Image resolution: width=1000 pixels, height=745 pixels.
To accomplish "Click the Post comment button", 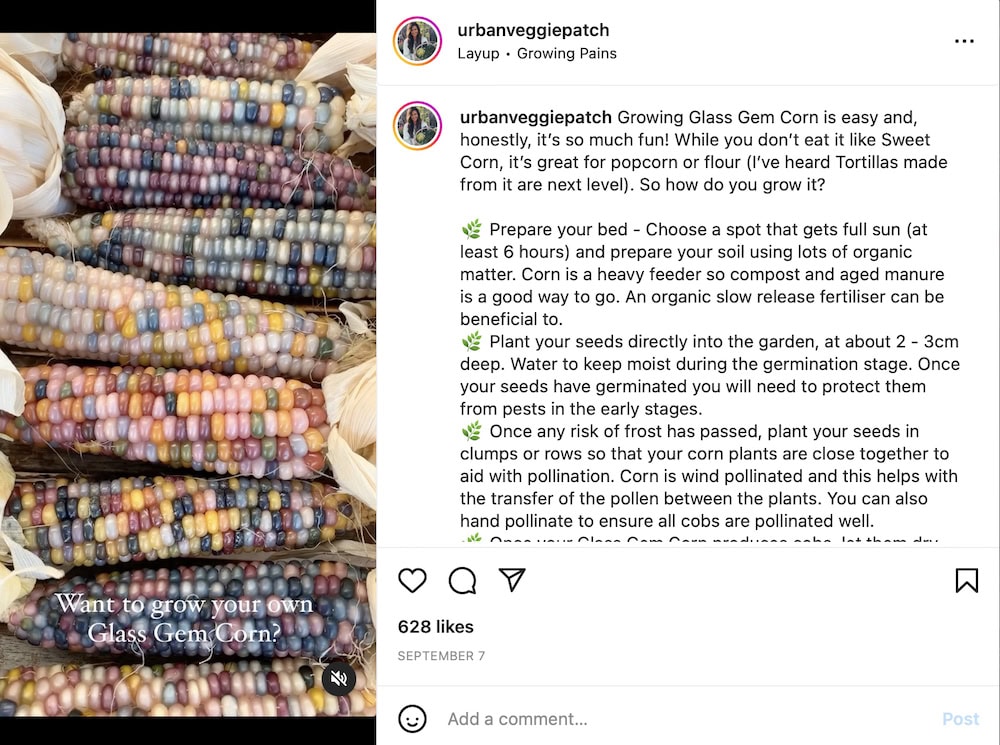I will click(960, 719).
